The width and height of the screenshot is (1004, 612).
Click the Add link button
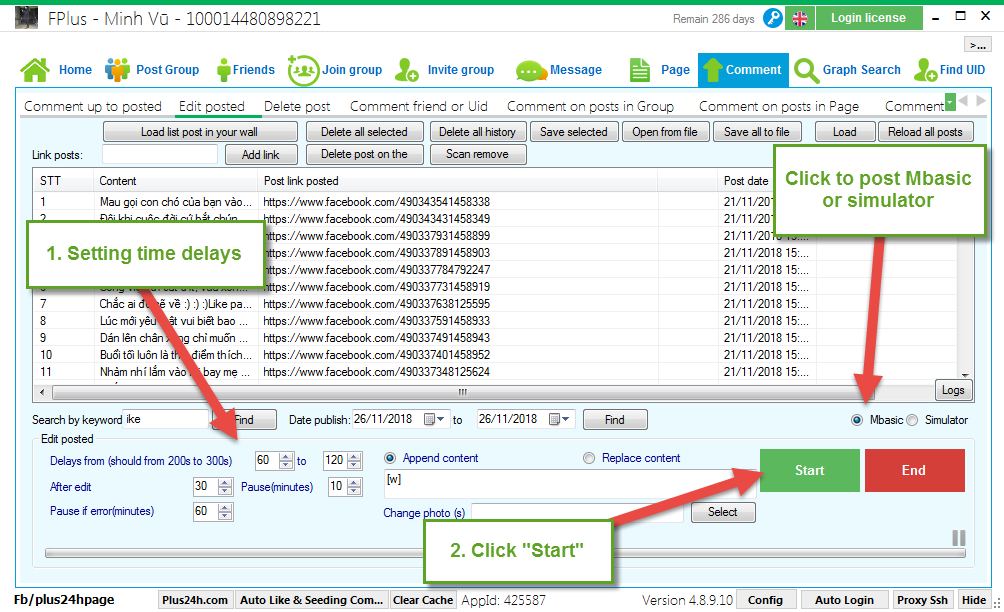tap(261, 155)
